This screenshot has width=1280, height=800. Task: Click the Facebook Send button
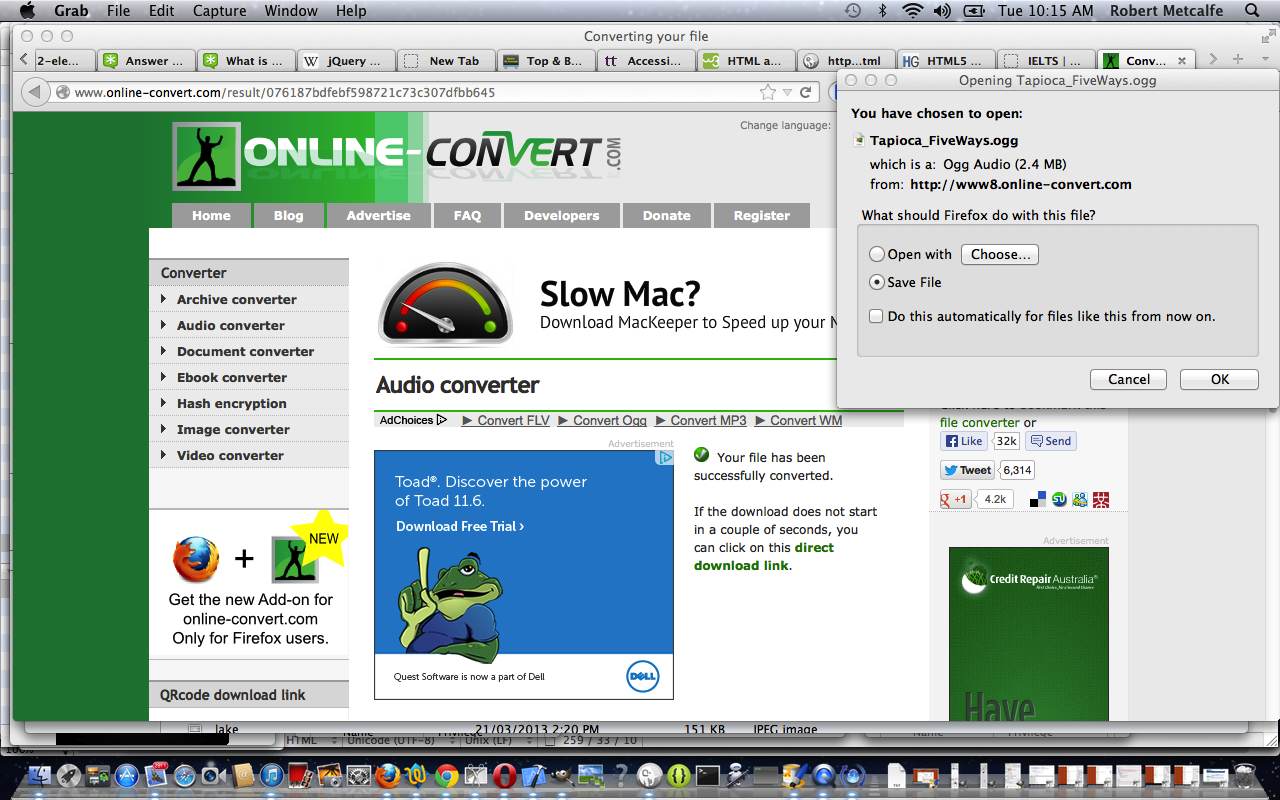[1051, 441]
